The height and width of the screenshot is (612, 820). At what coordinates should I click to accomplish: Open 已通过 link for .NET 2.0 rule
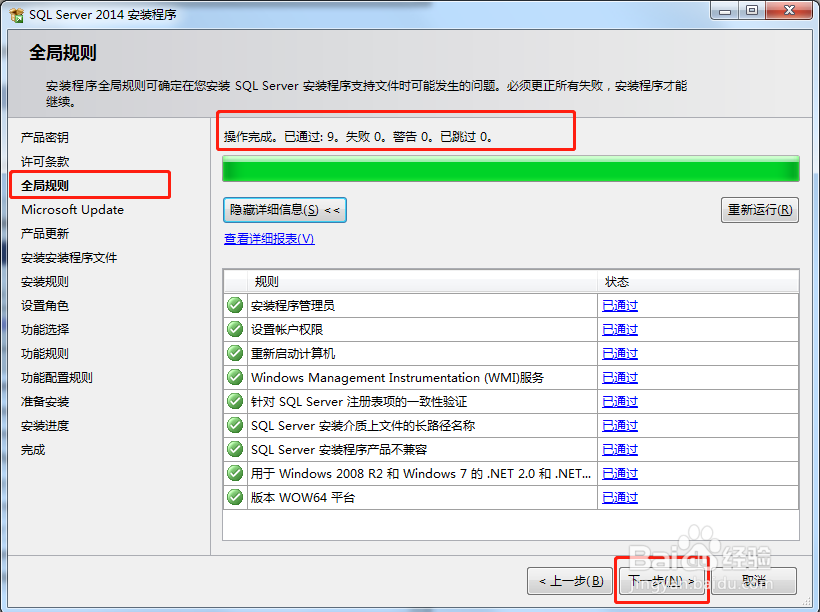tap(620, 474)
